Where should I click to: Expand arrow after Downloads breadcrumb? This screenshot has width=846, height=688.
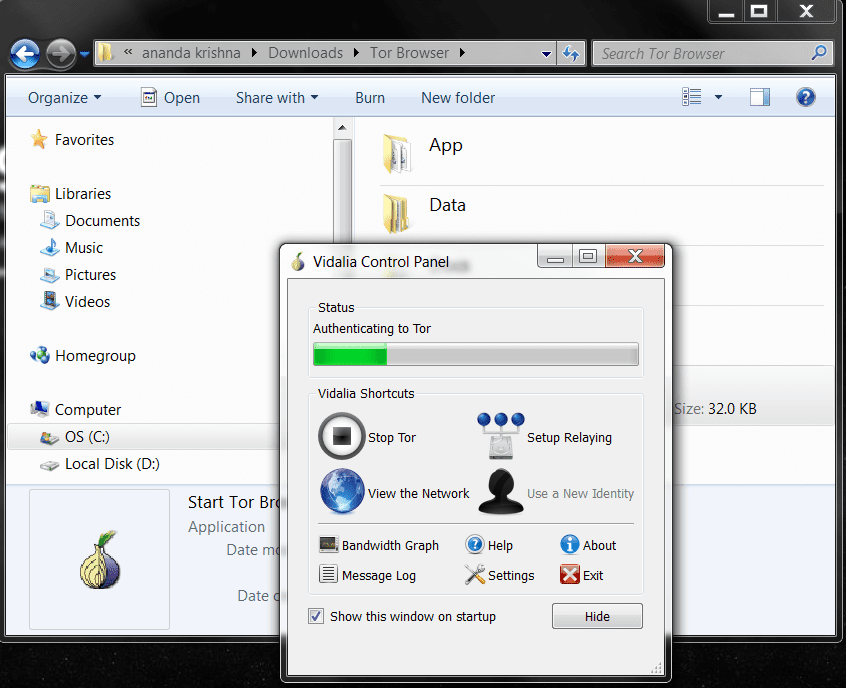356,53
